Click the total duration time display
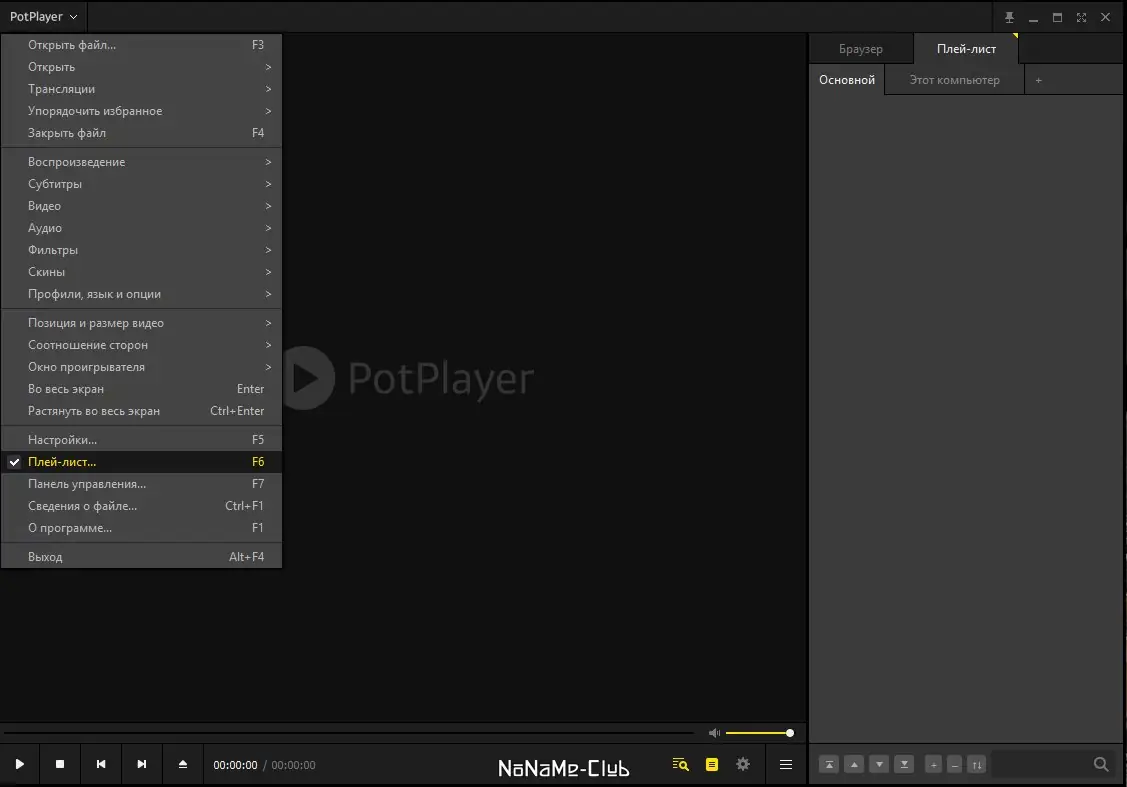Image resolution: width=1127 pixels, height=787 pixels. pos(293,765)
